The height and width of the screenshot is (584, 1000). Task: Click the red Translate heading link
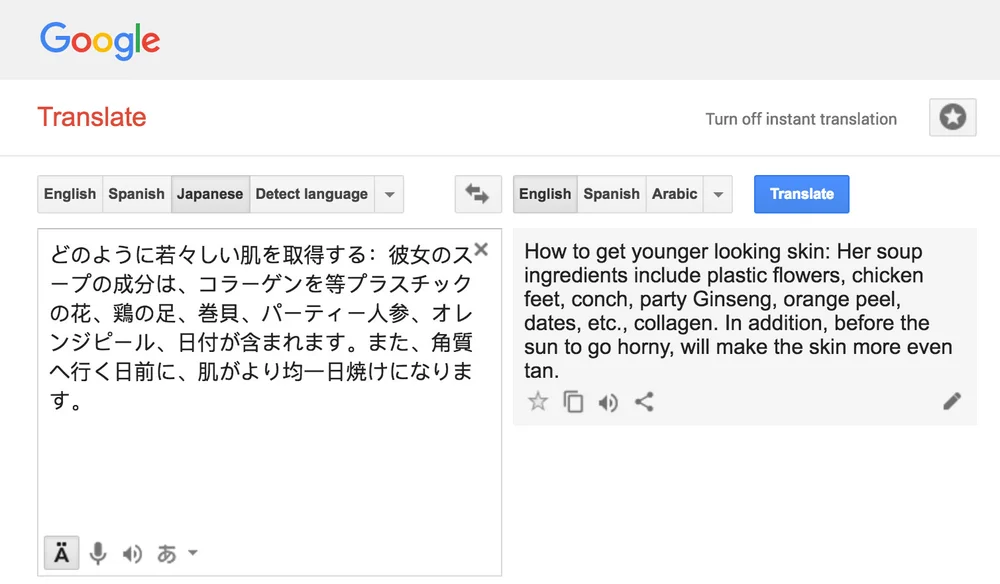92,117
